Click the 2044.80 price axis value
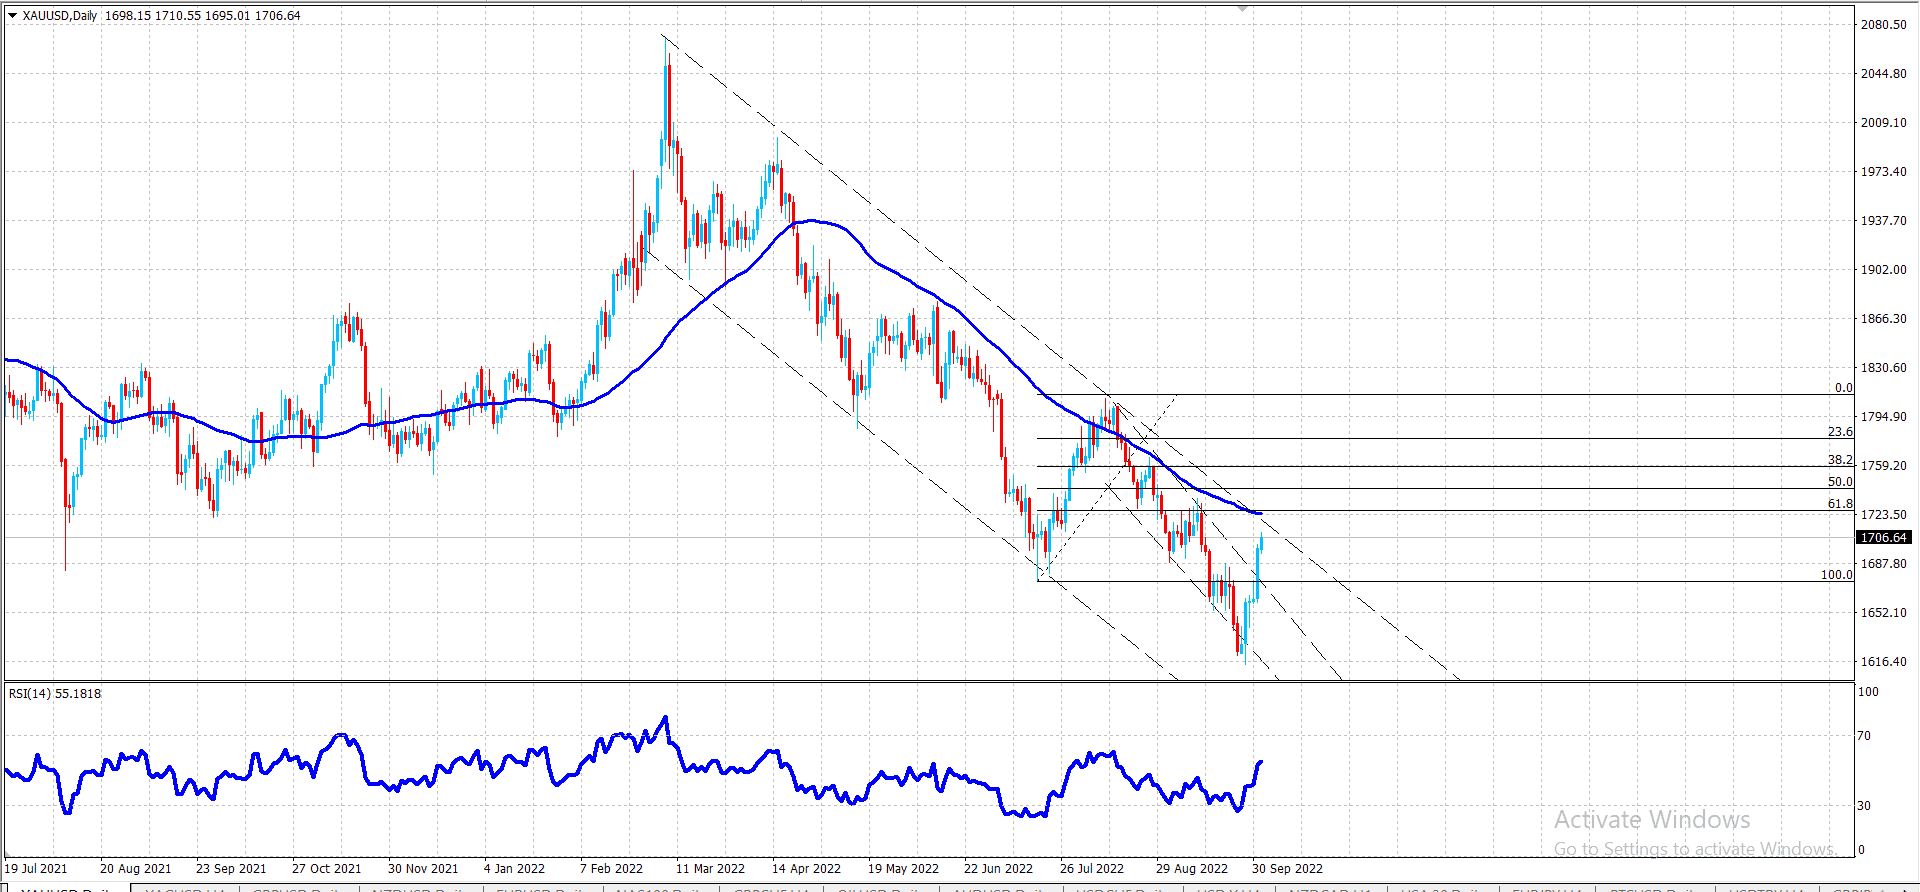The height and width of the screenshot is (892, 1920). coord(1883,74)
